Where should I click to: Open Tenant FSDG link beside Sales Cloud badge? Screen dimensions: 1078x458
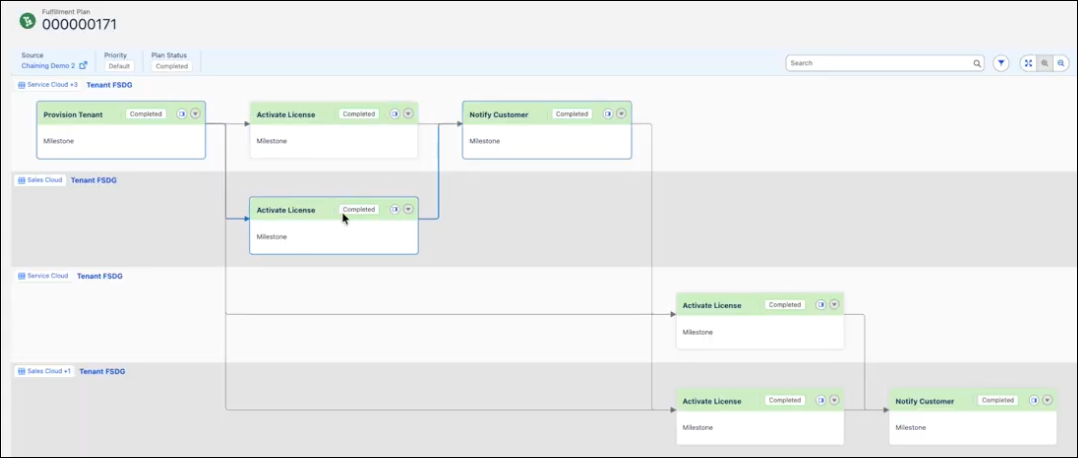(x=94, y=180)
